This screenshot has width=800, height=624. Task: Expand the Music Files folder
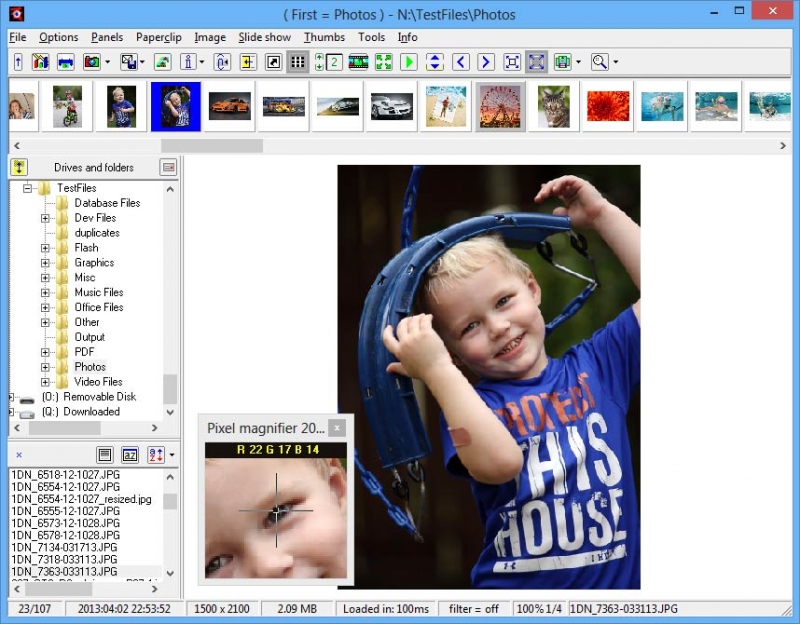(x=45, y=293)
